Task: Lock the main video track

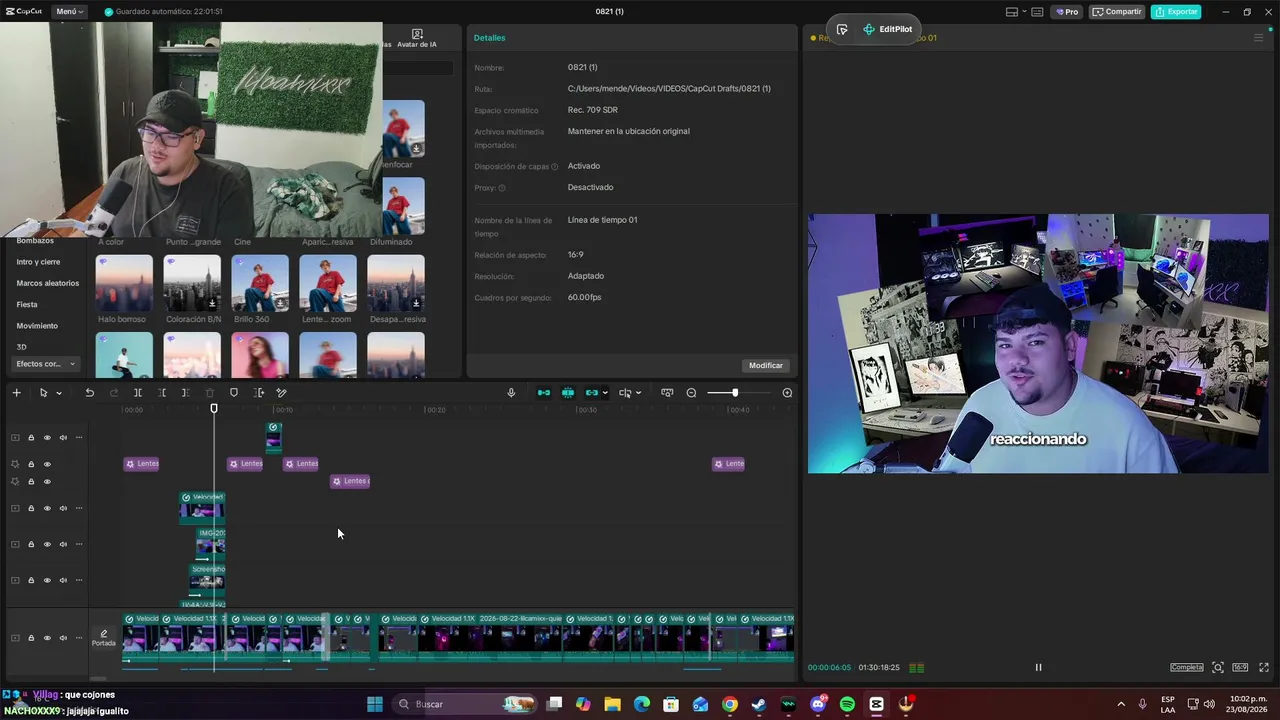Action: [31, 638]
